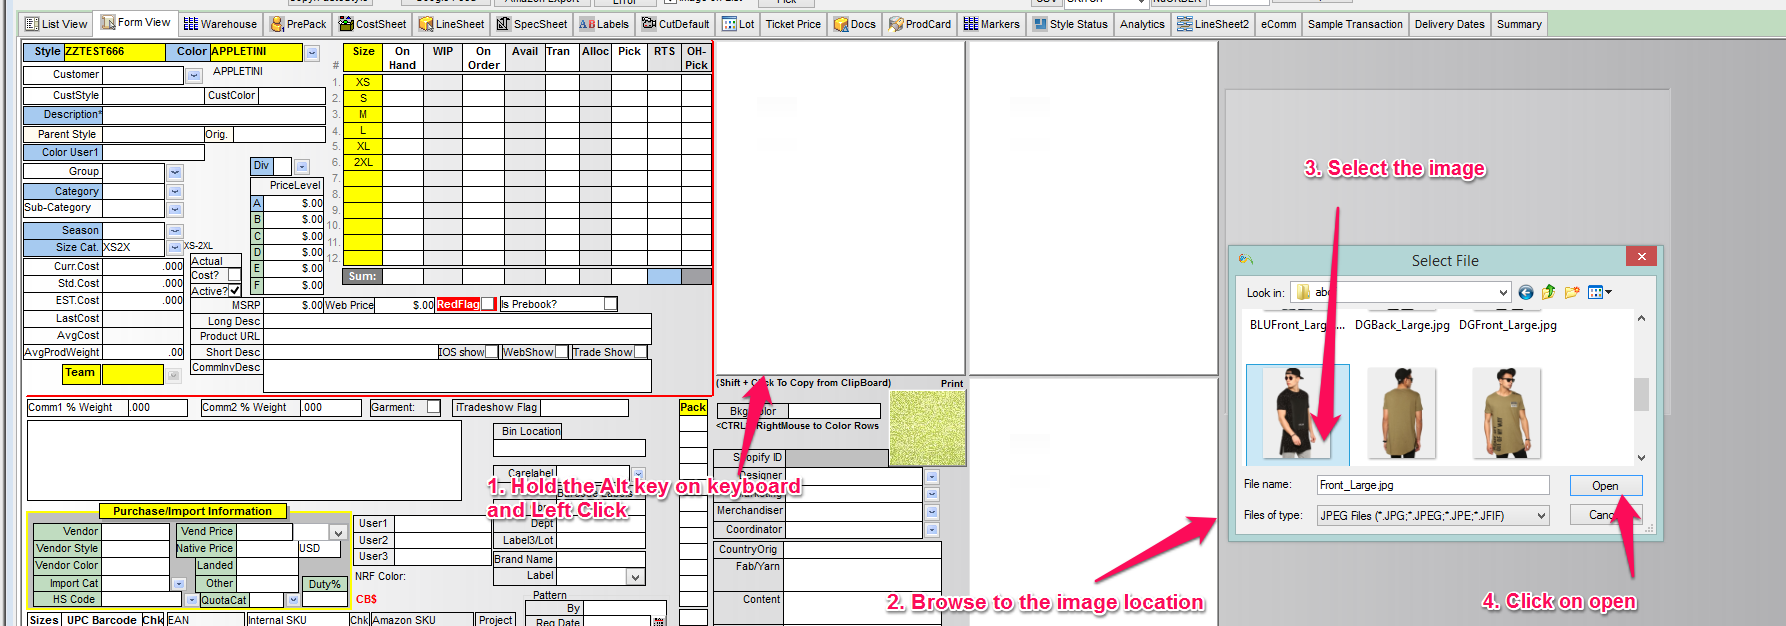Open the Ticket Price tab

(x=793, y=24)
